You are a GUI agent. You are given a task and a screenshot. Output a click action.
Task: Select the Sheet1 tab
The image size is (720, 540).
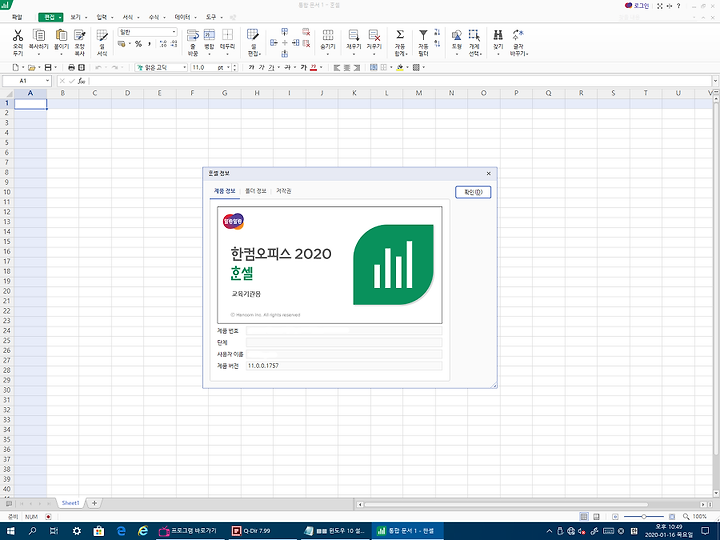coord(71,503)
